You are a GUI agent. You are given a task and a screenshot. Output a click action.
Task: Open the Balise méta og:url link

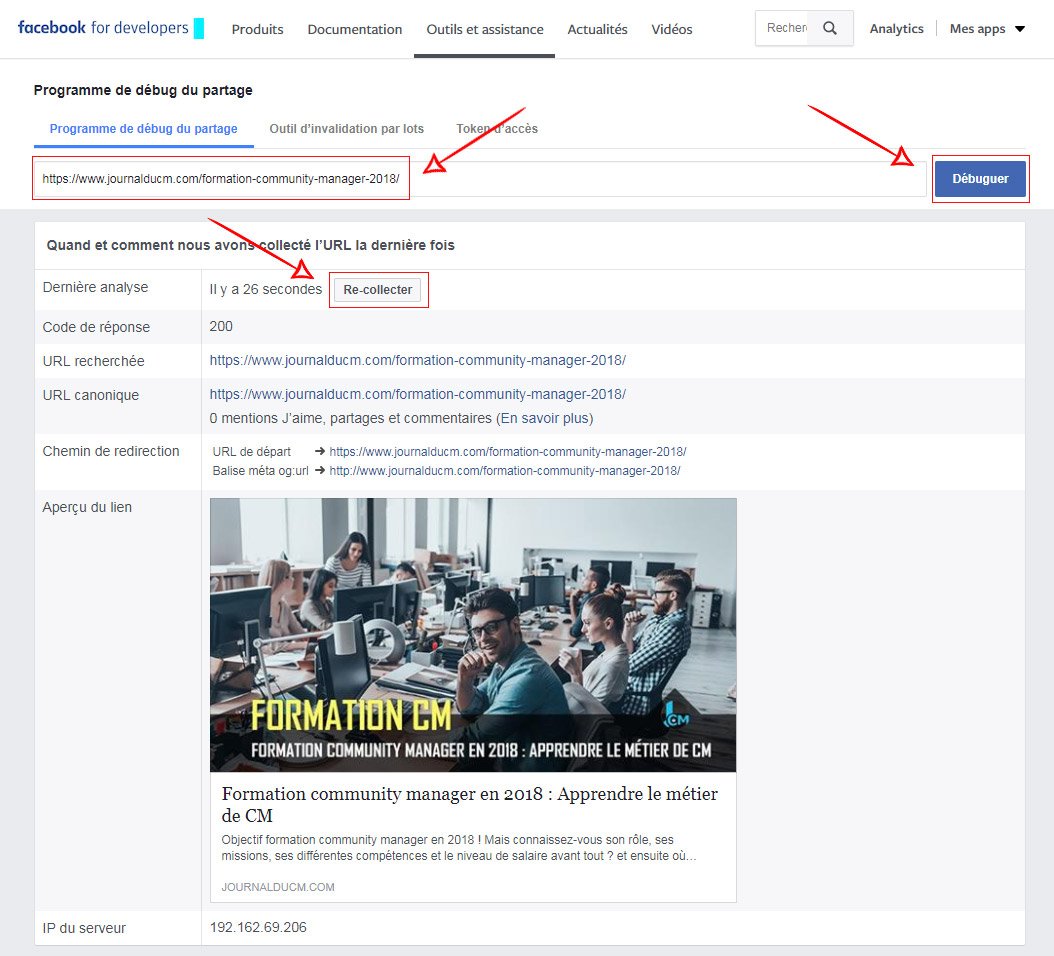(x=505, y=471)
